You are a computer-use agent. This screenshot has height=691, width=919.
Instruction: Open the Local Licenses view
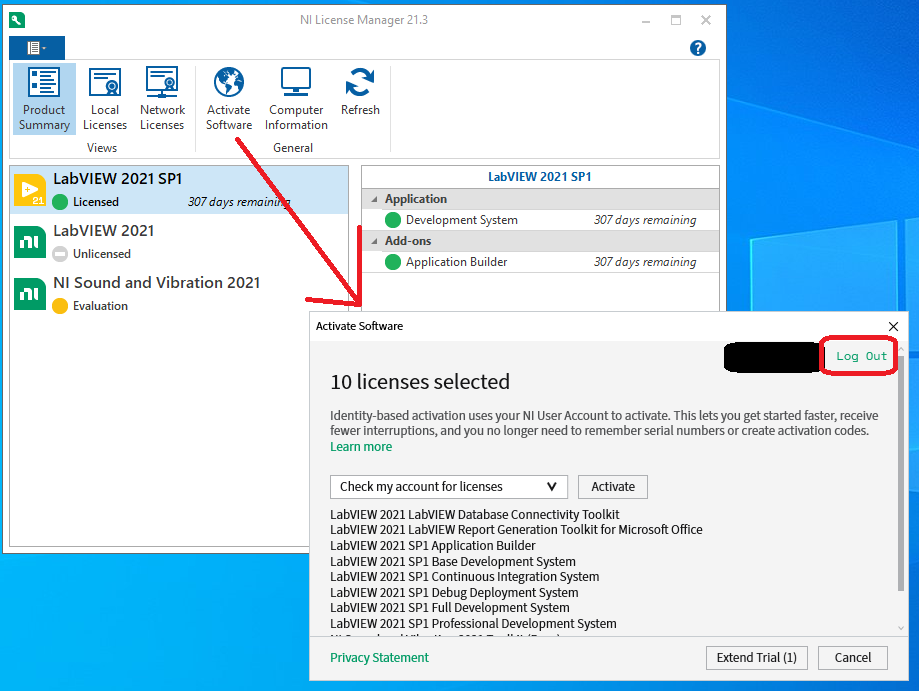pos(105,99)
